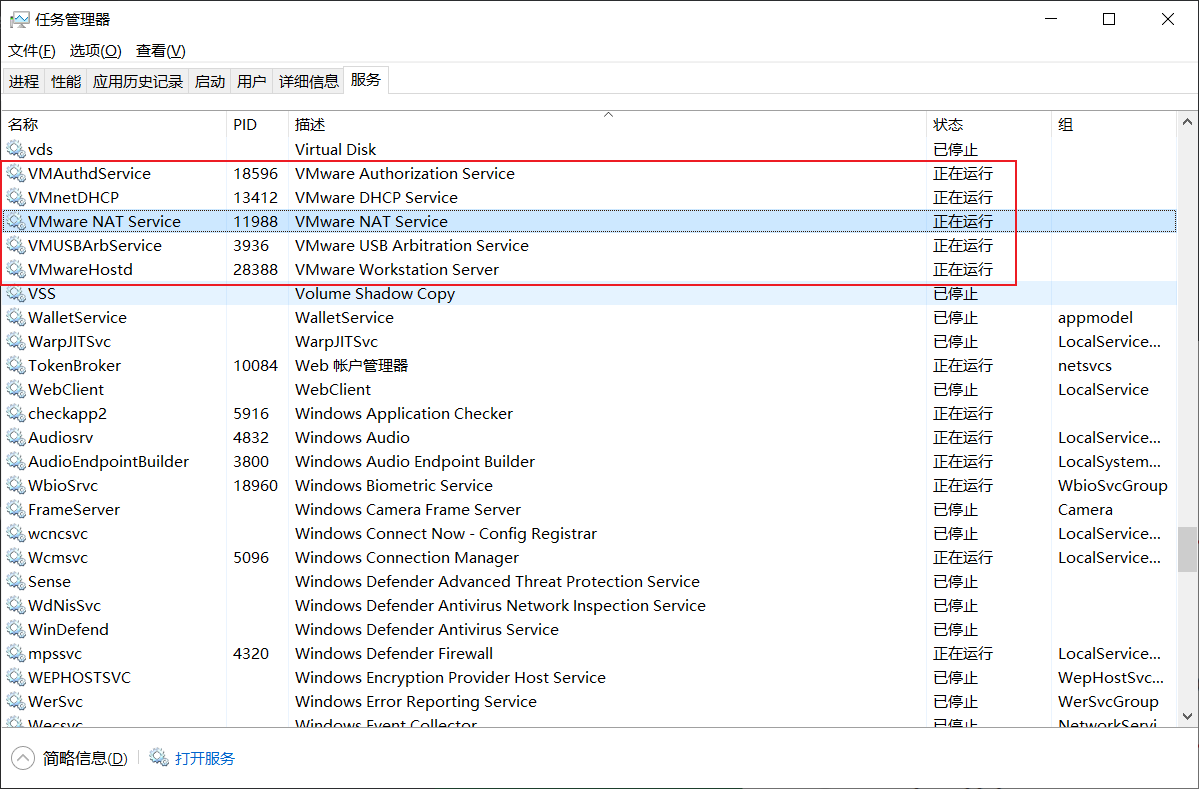The height and width of the screenshot is (789, 1199).
Task: Click the WarpJITSvc service icon
Action: tap(16, 341)
